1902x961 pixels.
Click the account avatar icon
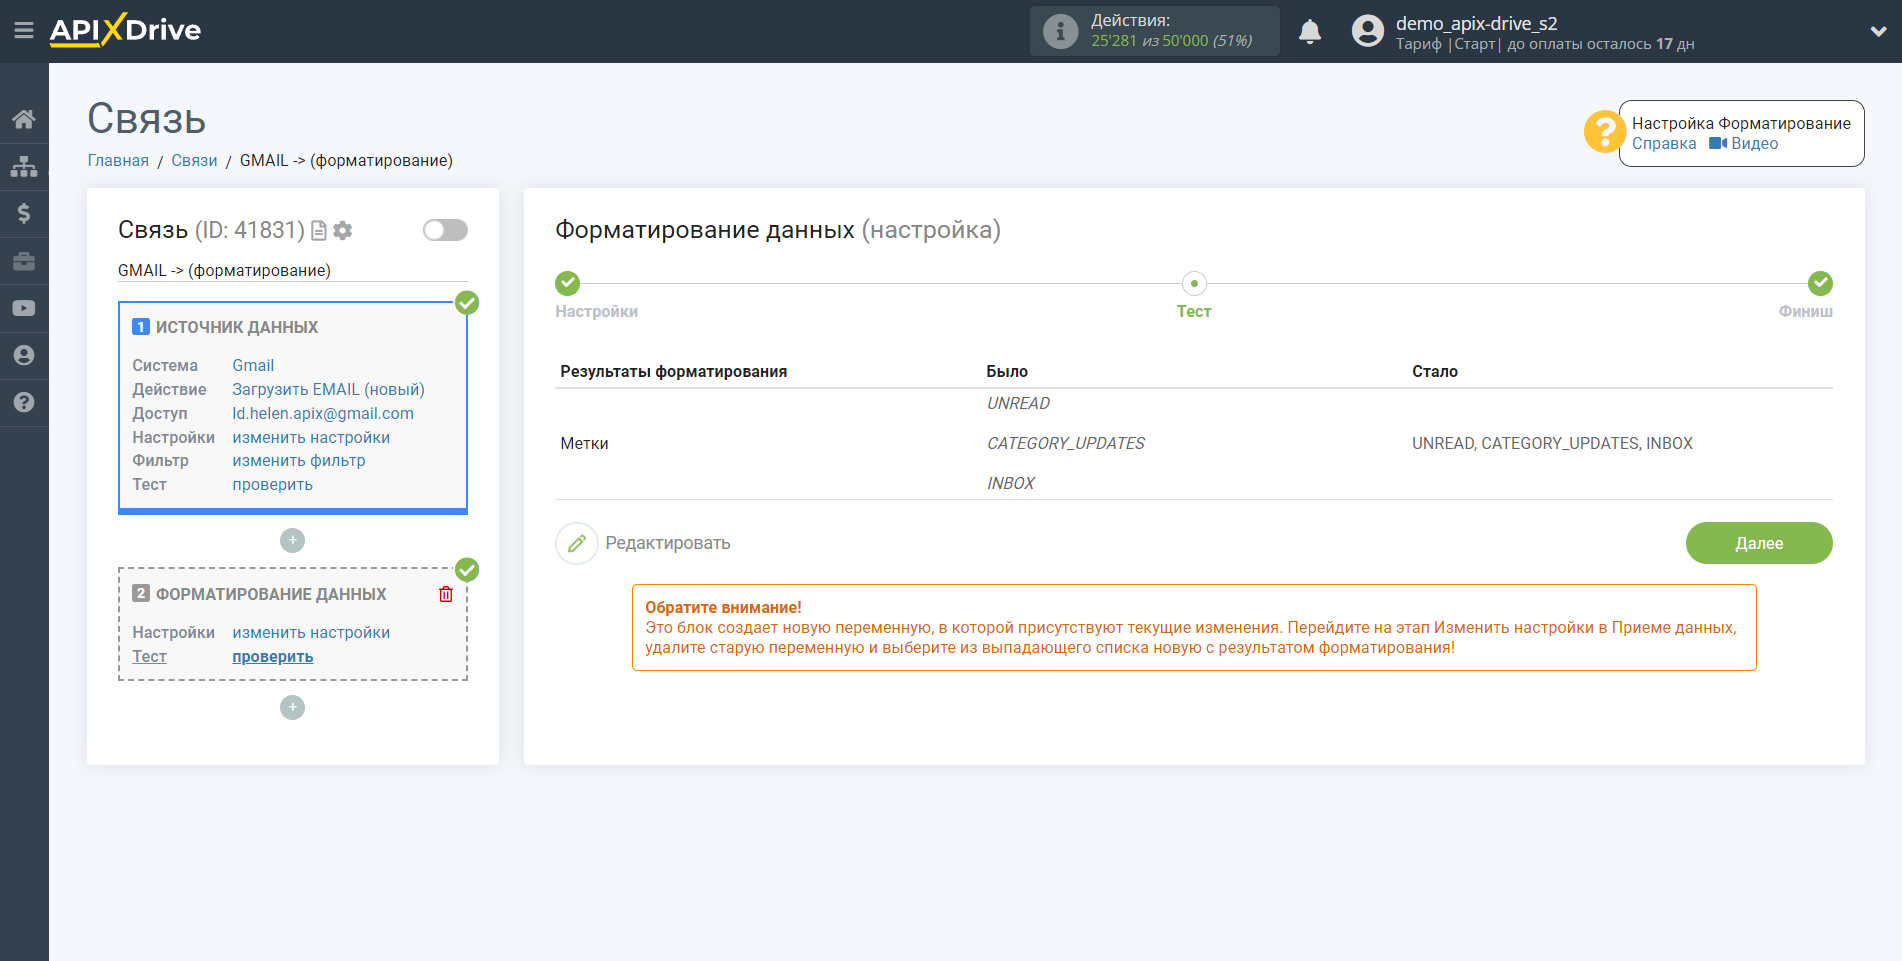point(1368,31)
